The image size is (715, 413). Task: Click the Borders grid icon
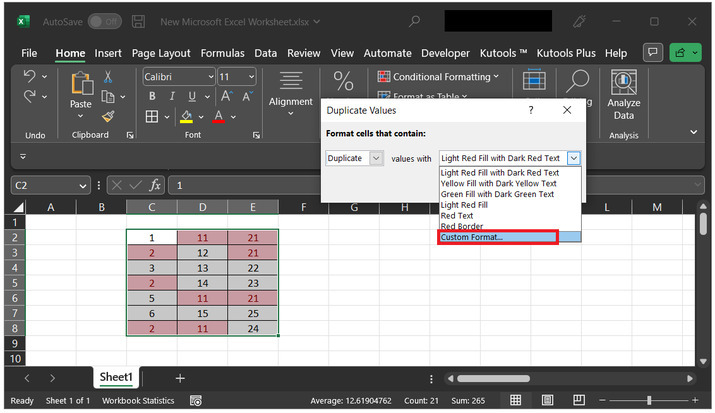coord(152,117)
